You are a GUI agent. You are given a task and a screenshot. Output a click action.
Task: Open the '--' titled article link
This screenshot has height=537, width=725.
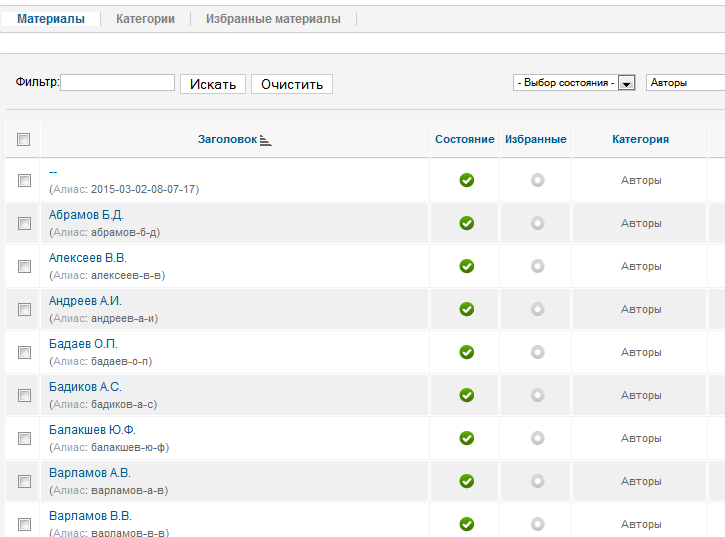(x=53, y=172)
